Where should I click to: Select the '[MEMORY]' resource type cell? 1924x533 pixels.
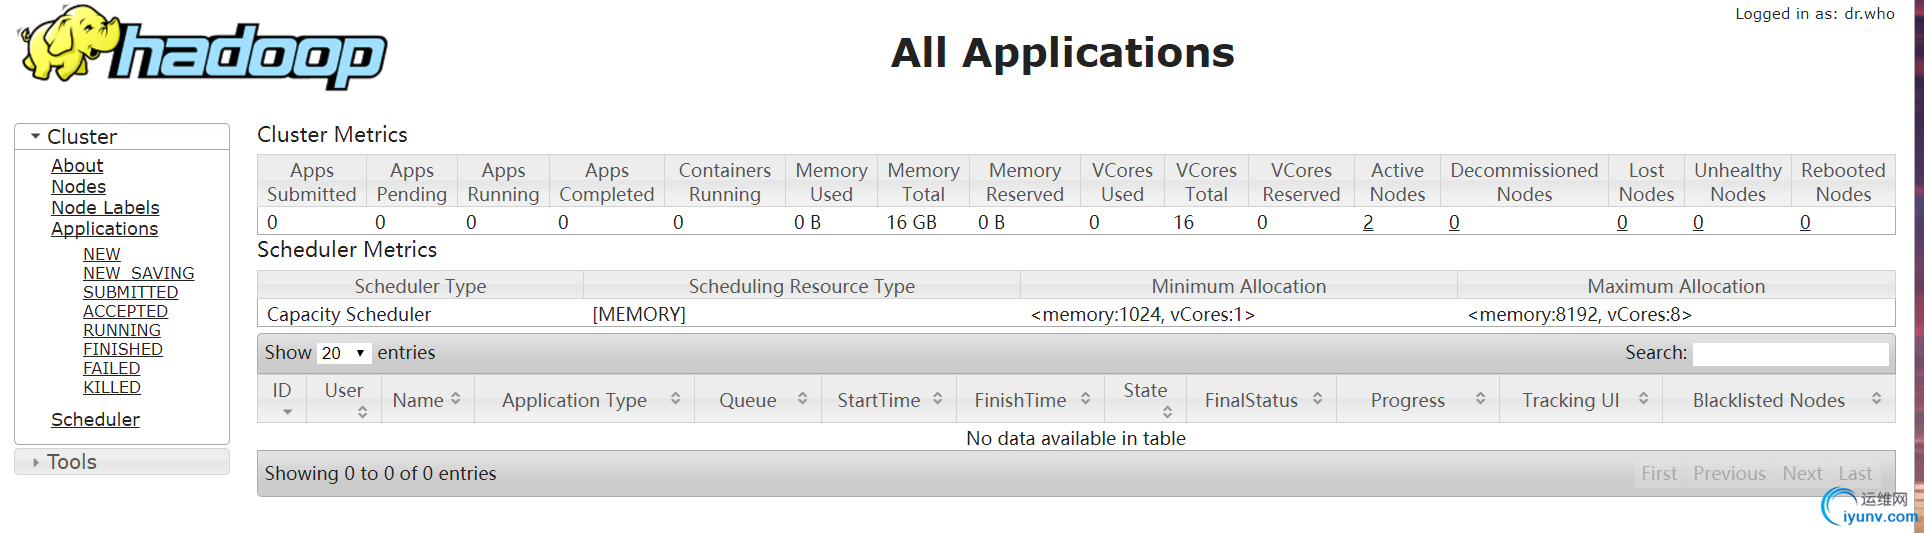[x=639, y=314]
